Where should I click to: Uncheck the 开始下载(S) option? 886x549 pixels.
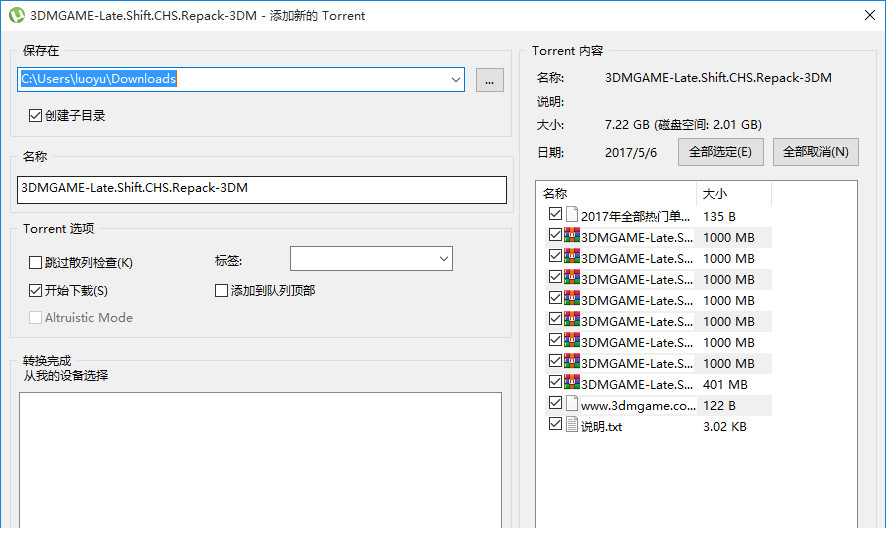coord(35,290)
